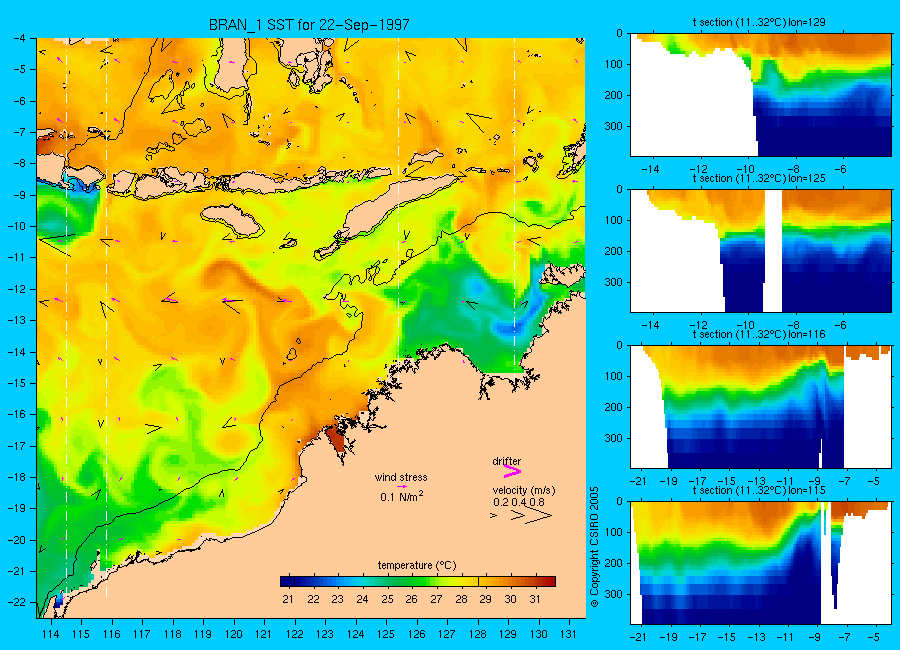Click the '© Copyright CSIRO 2005' vertical text

(x=595, y=547)
